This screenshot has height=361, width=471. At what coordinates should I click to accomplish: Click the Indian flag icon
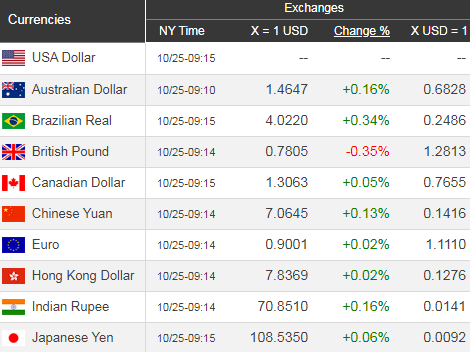click(x=13, y=307)
